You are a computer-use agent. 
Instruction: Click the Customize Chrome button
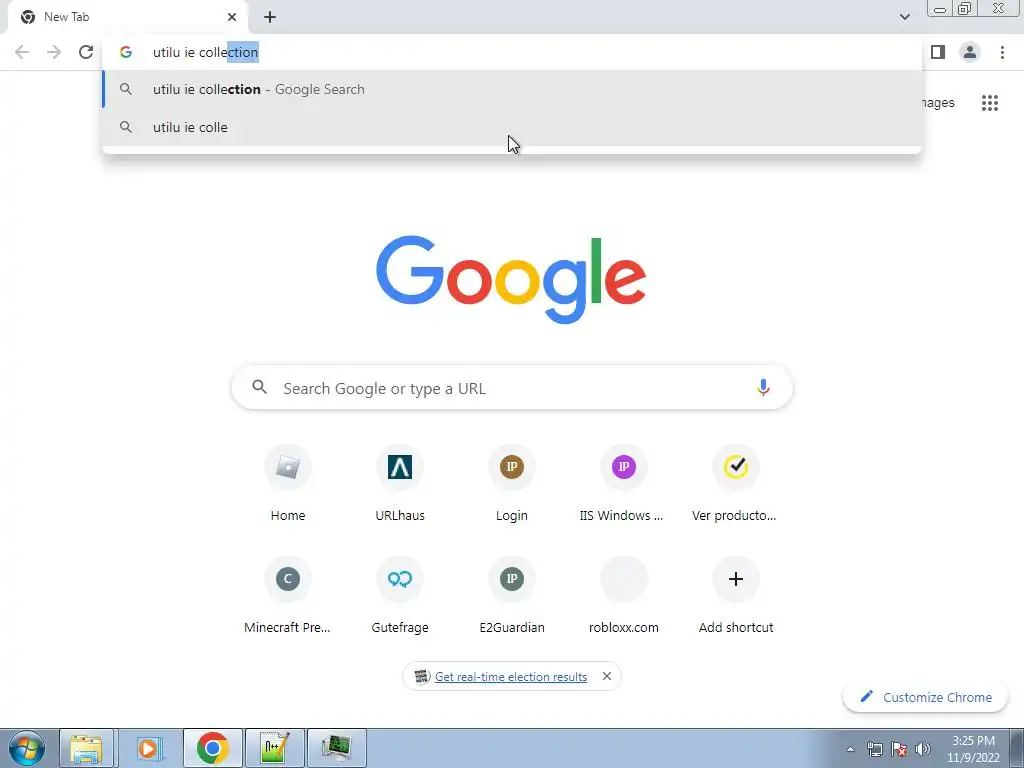point(926,697)
